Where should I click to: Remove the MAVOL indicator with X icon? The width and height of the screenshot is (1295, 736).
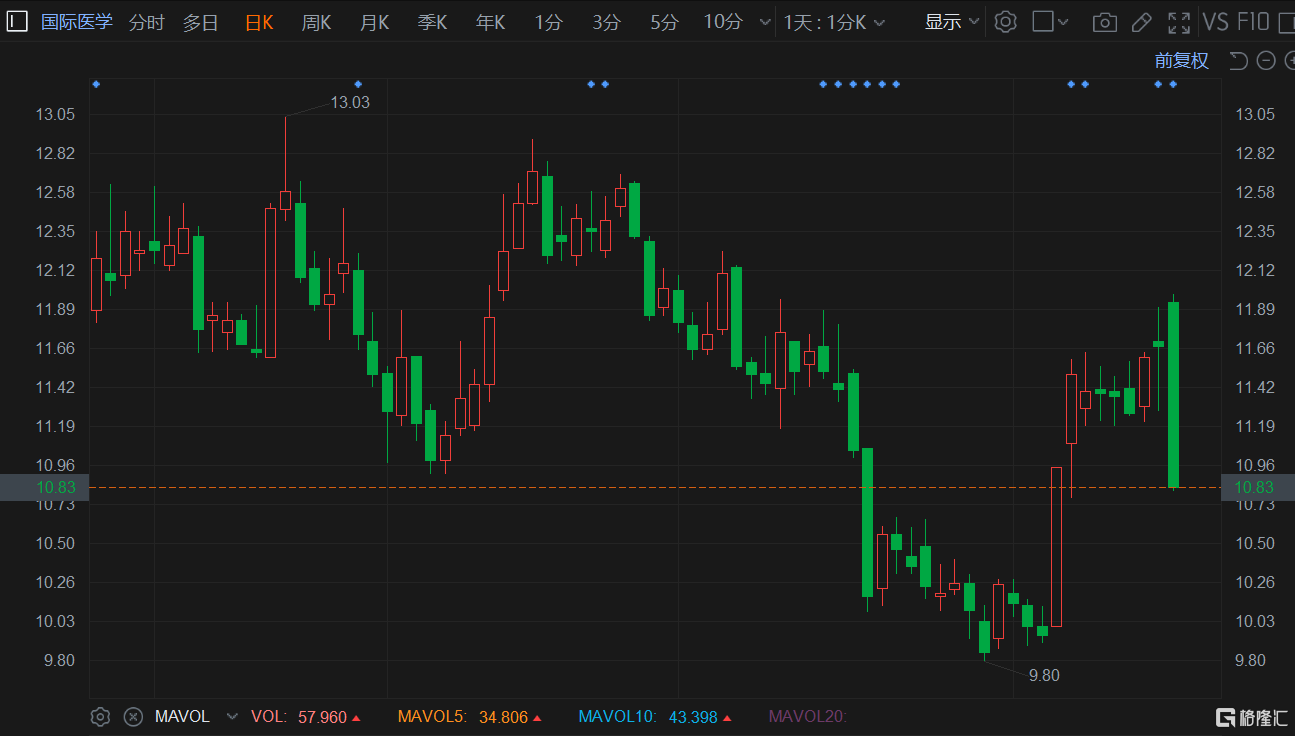133,717
